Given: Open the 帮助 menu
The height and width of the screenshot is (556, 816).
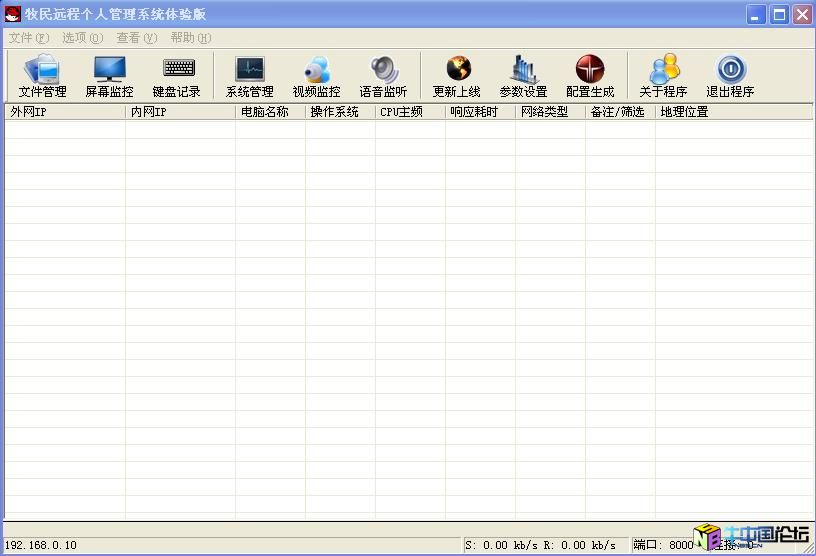Looking at the screenshot, I should (x=191, y=38).
